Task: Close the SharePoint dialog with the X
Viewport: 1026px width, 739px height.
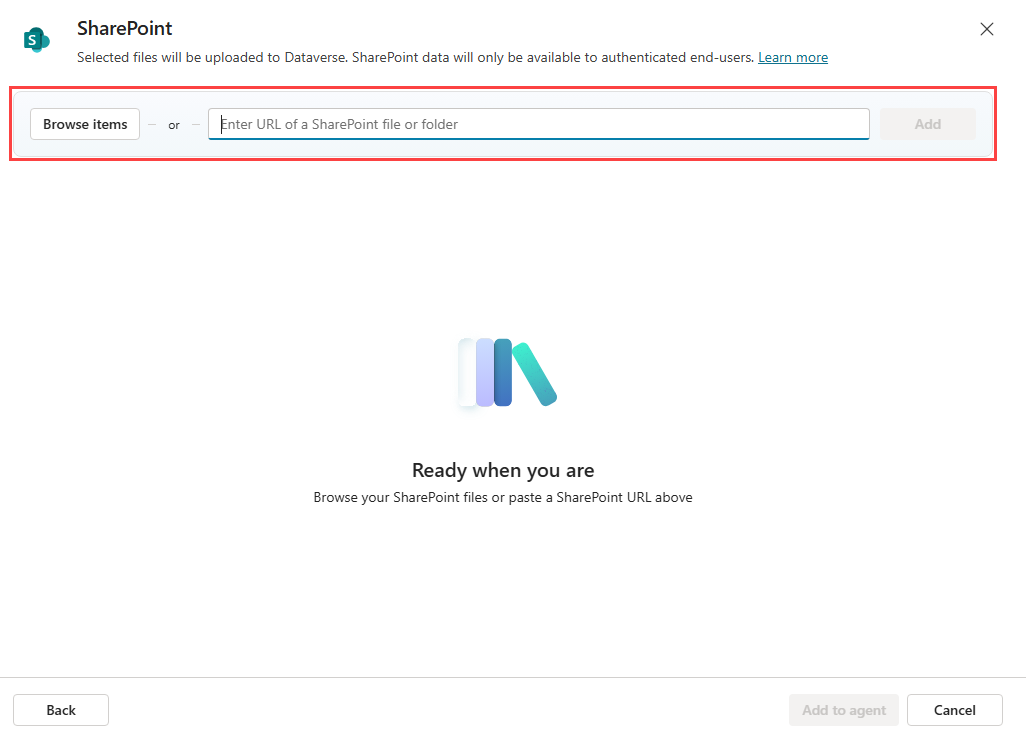Action: [x=986, y=29]
